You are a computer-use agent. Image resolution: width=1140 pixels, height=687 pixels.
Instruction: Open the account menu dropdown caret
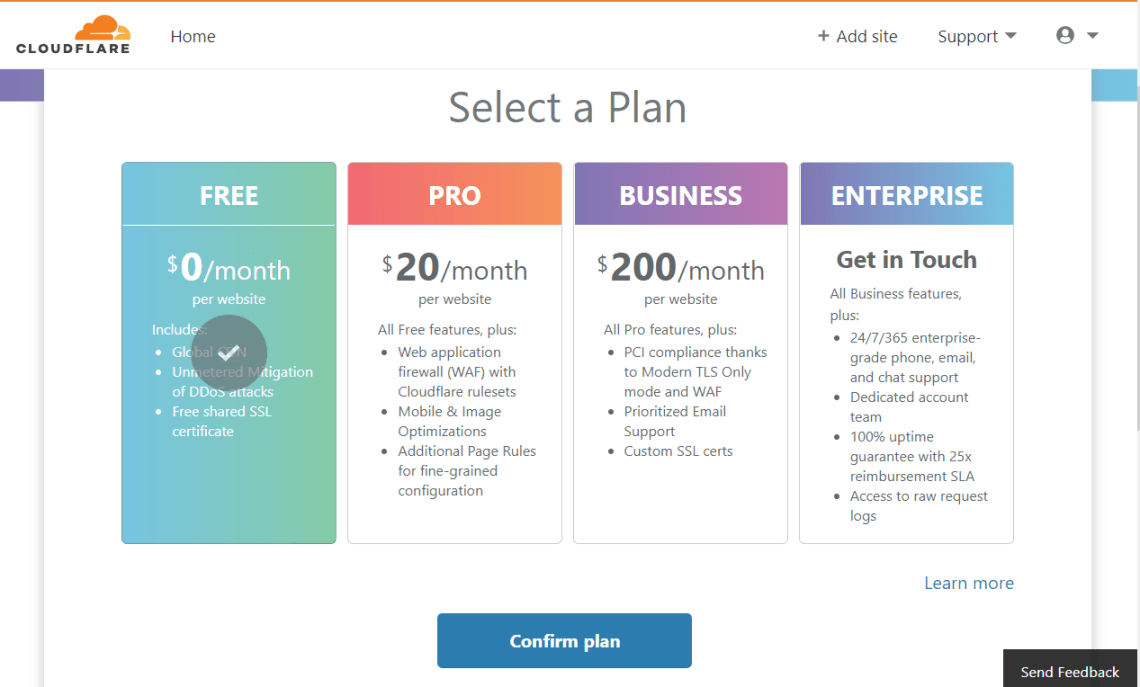[x=1093, y=36]
